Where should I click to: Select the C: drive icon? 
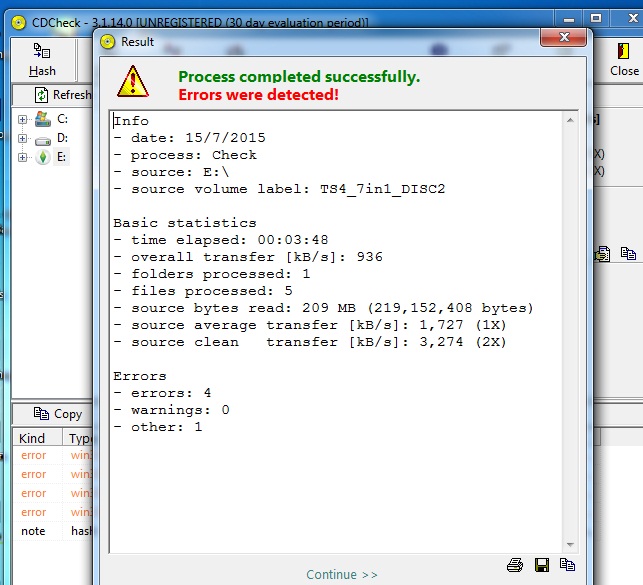[x=43, y=119]
